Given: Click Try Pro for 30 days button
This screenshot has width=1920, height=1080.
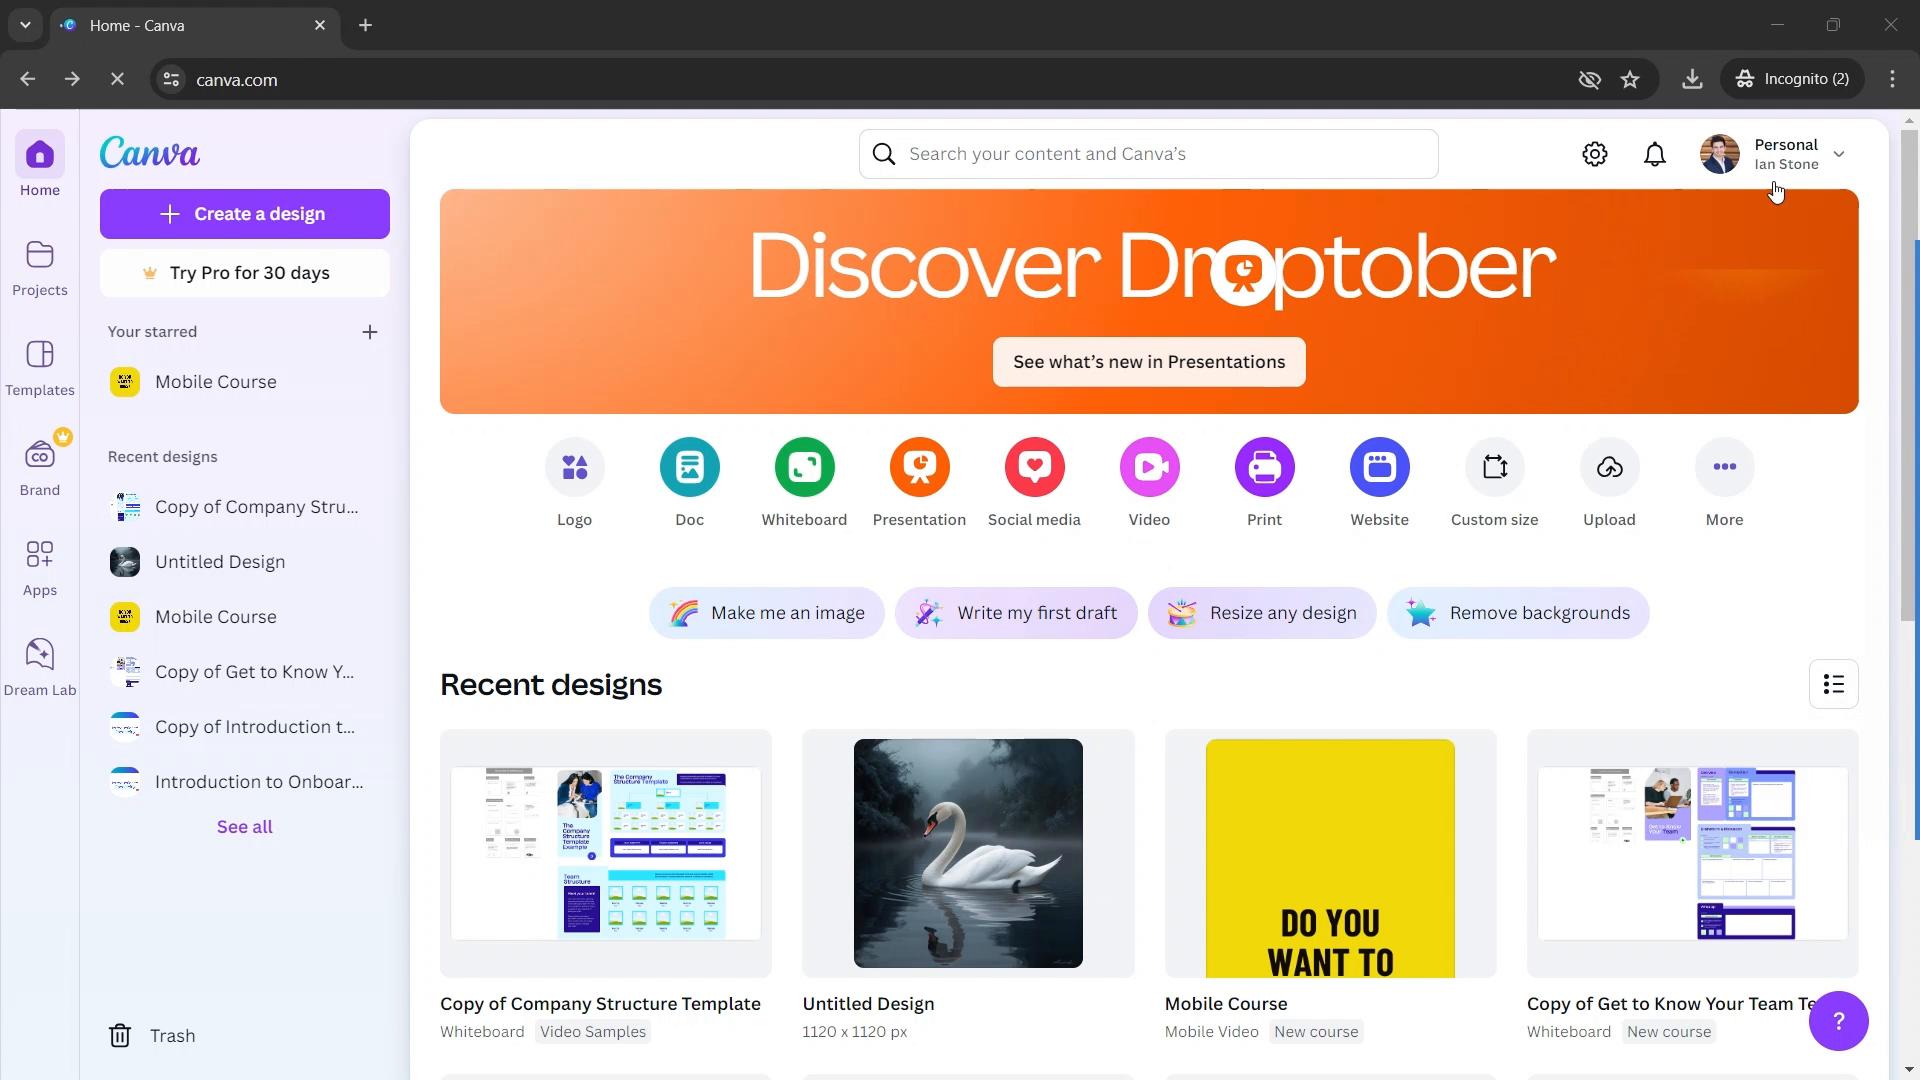Looking at the screenshot, I should pyautogui.click(x=244, y=273).
